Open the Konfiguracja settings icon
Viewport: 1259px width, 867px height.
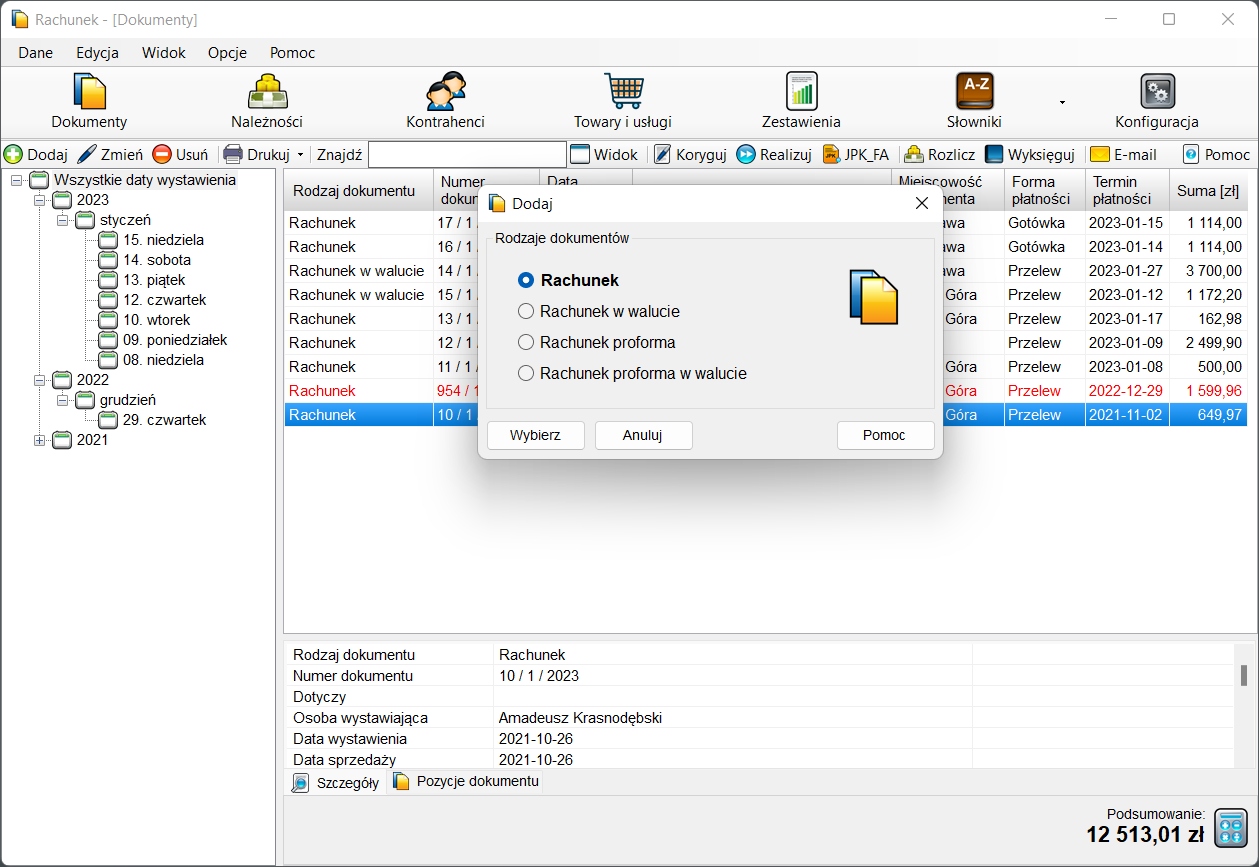(x=1157, y=92)
